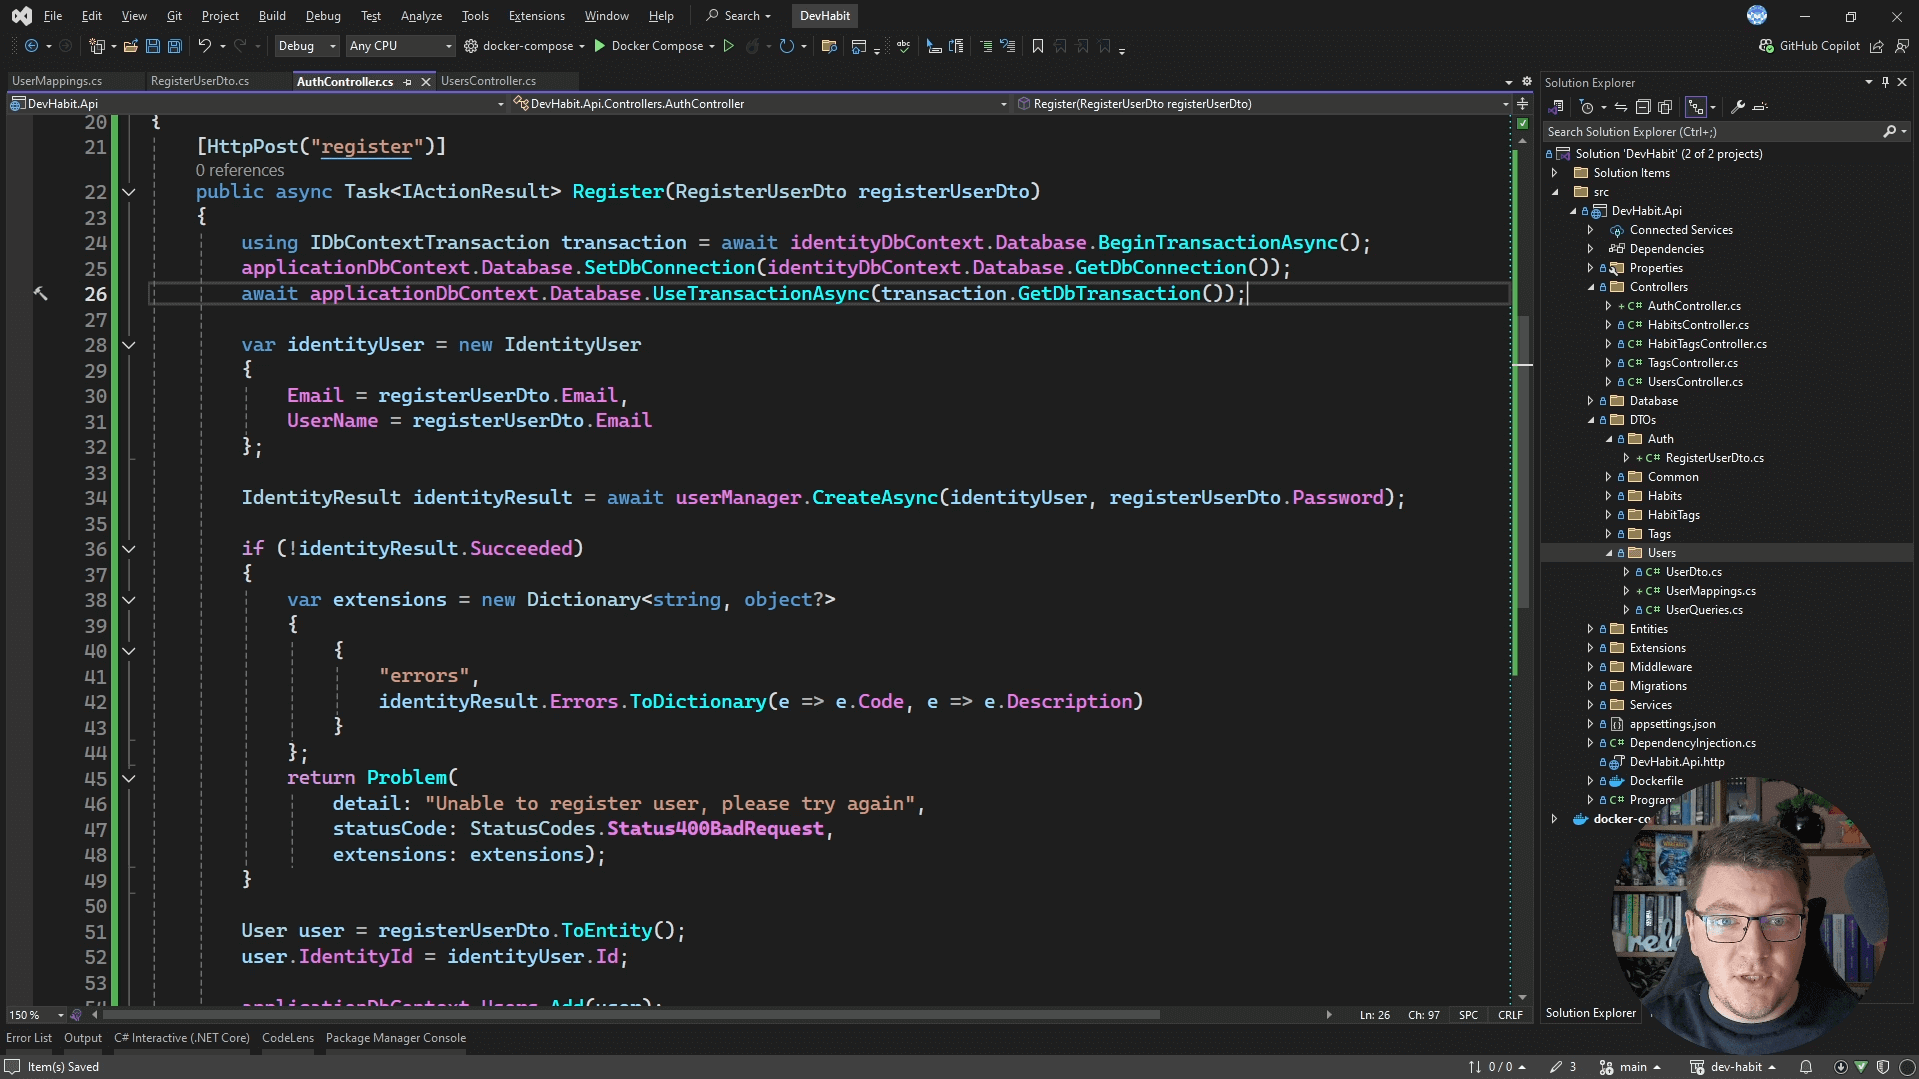Click the Save All toolbar icon

click(174, 46)
